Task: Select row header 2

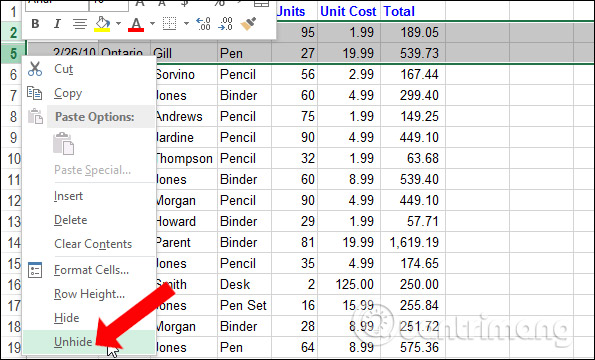Action: coord(13,33)
